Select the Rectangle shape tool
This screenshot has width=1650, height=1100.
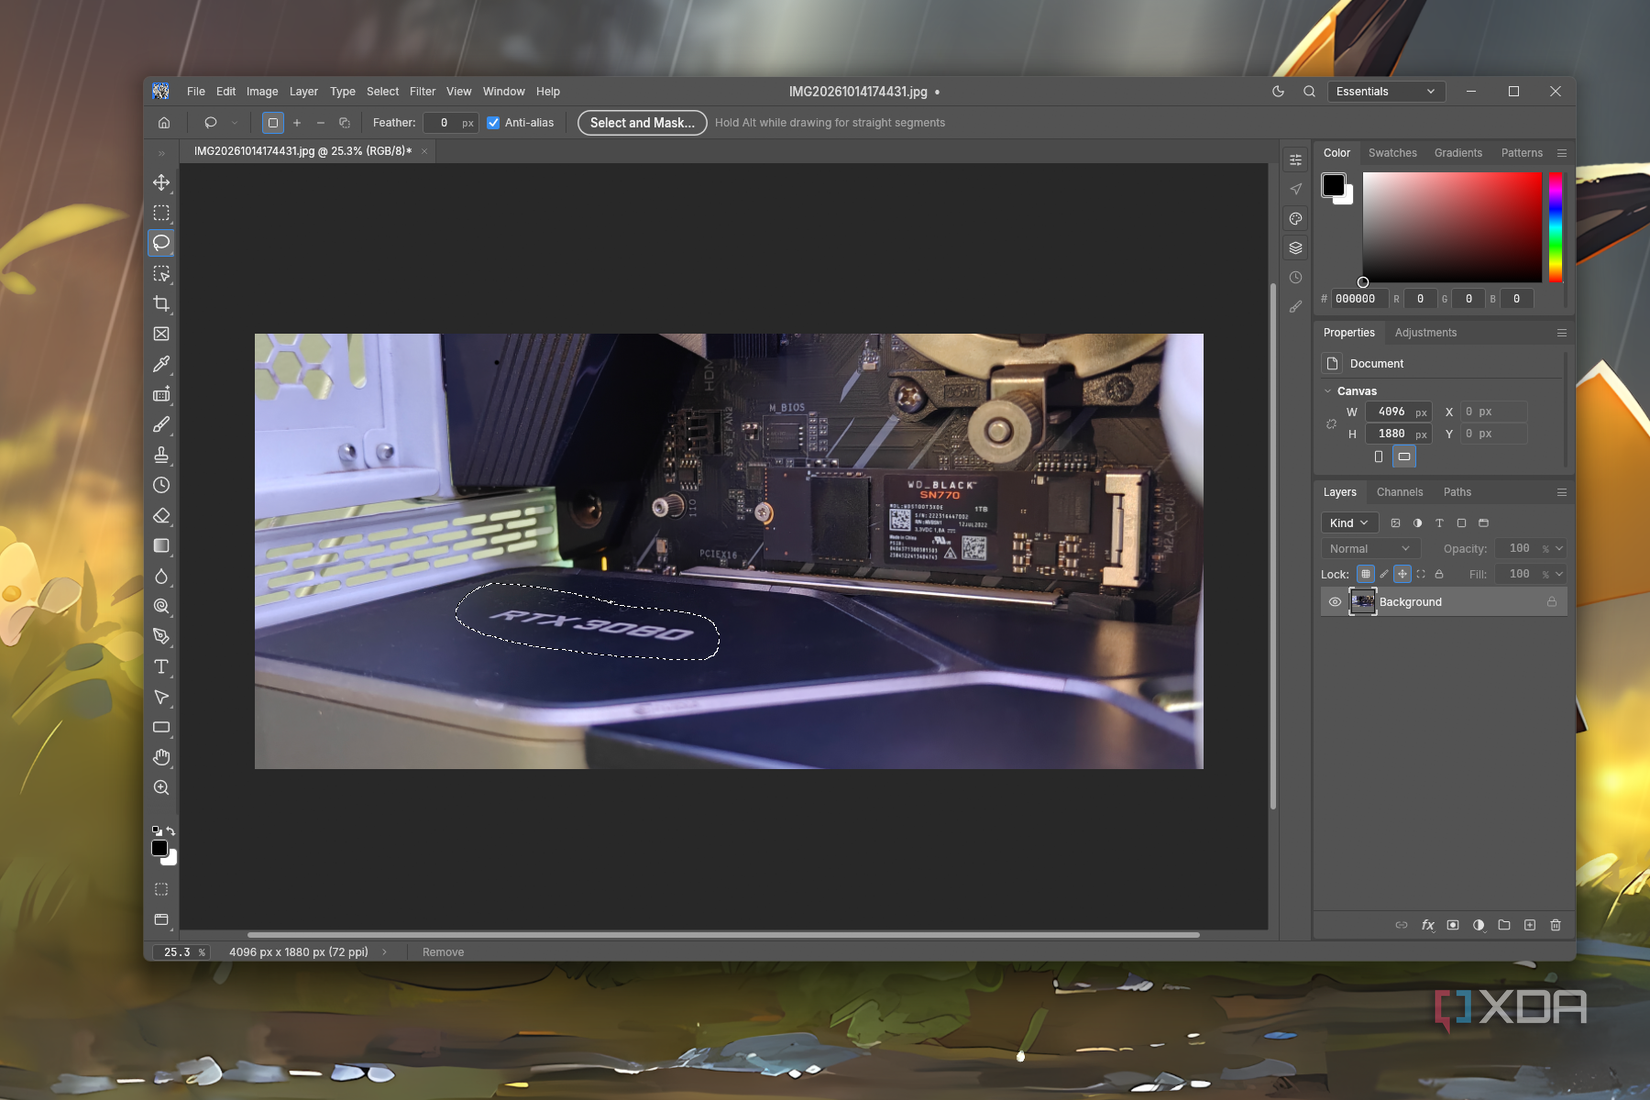(161, 727)
